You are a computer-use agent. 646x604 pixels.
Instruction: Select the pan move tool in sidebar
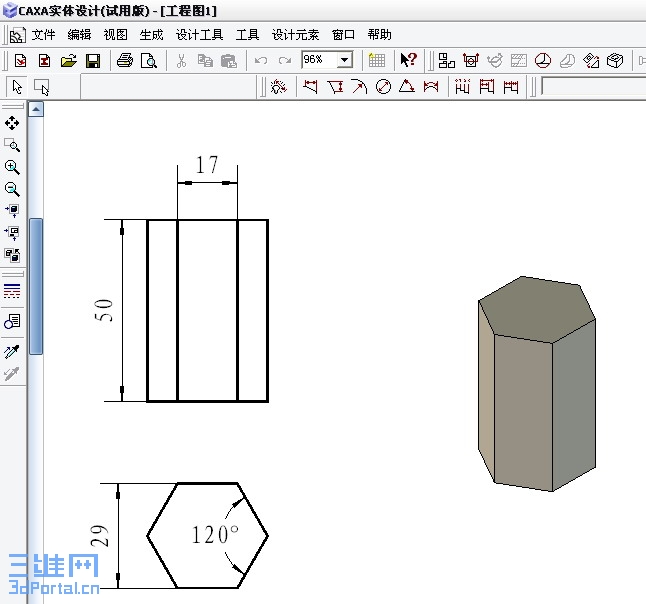(x=12, y=123)
